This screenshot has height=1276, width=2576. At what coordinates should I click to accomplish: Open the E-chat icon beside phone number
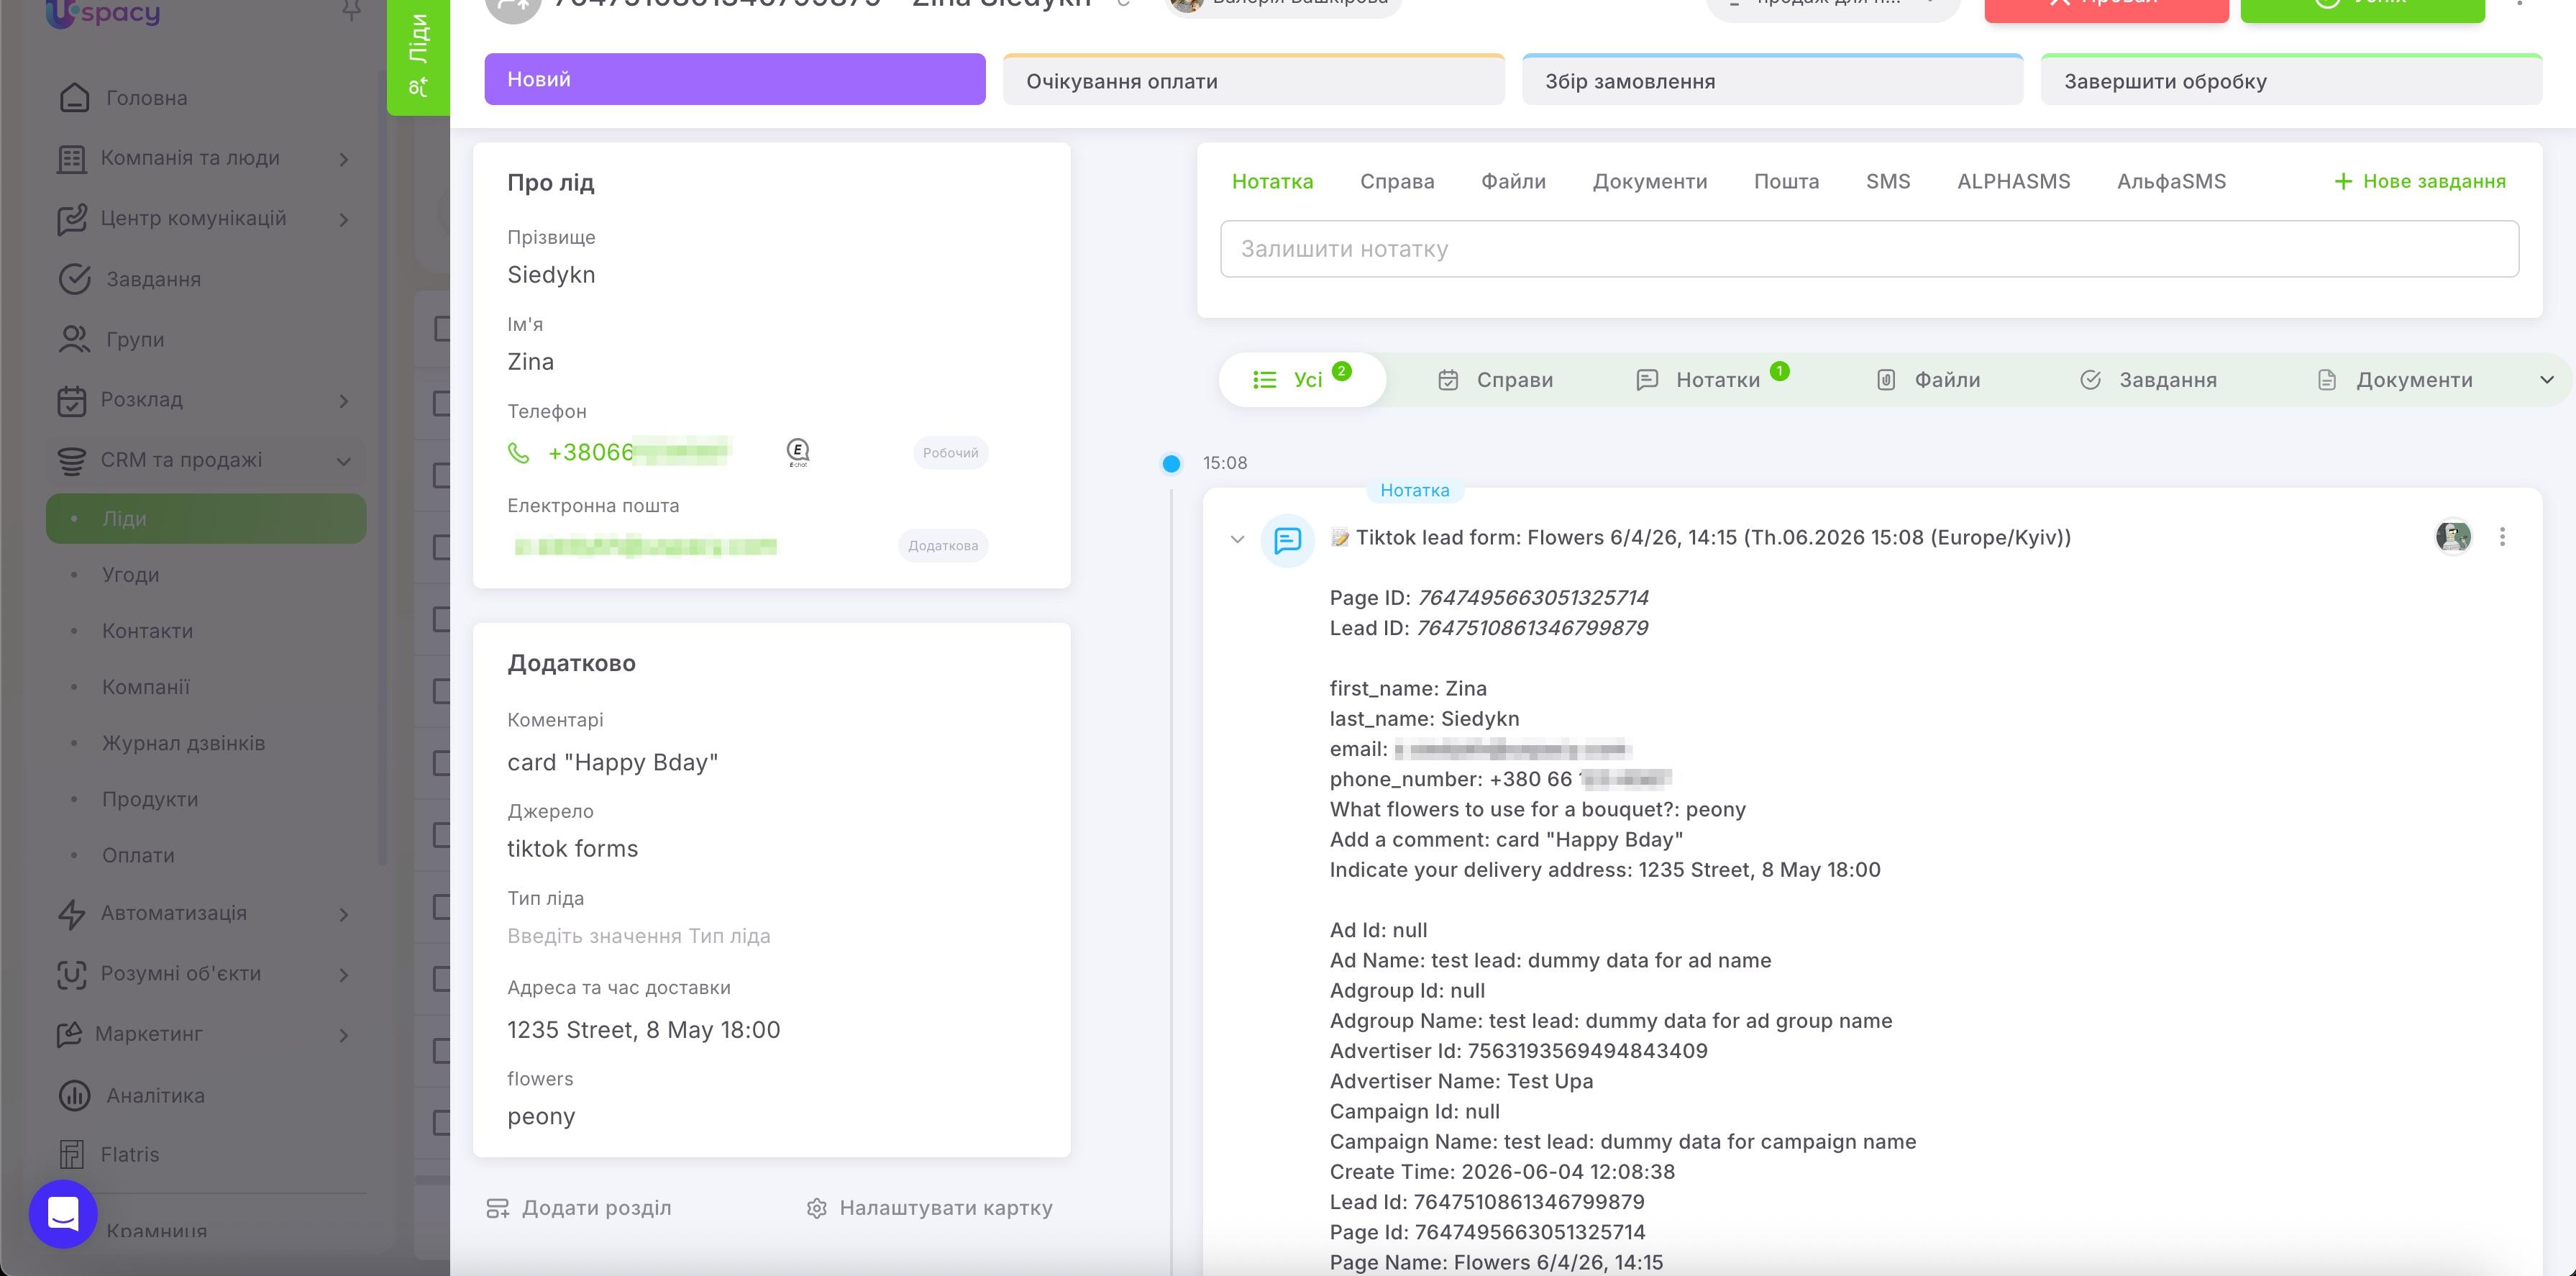(x=797, y=452)
